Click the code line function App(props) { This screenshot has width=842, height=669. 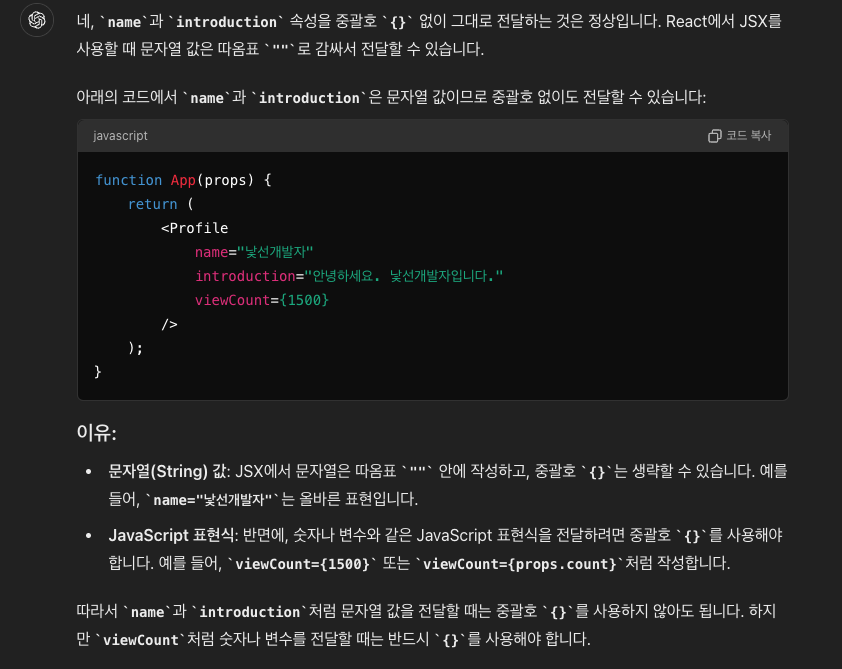point(183,180)
